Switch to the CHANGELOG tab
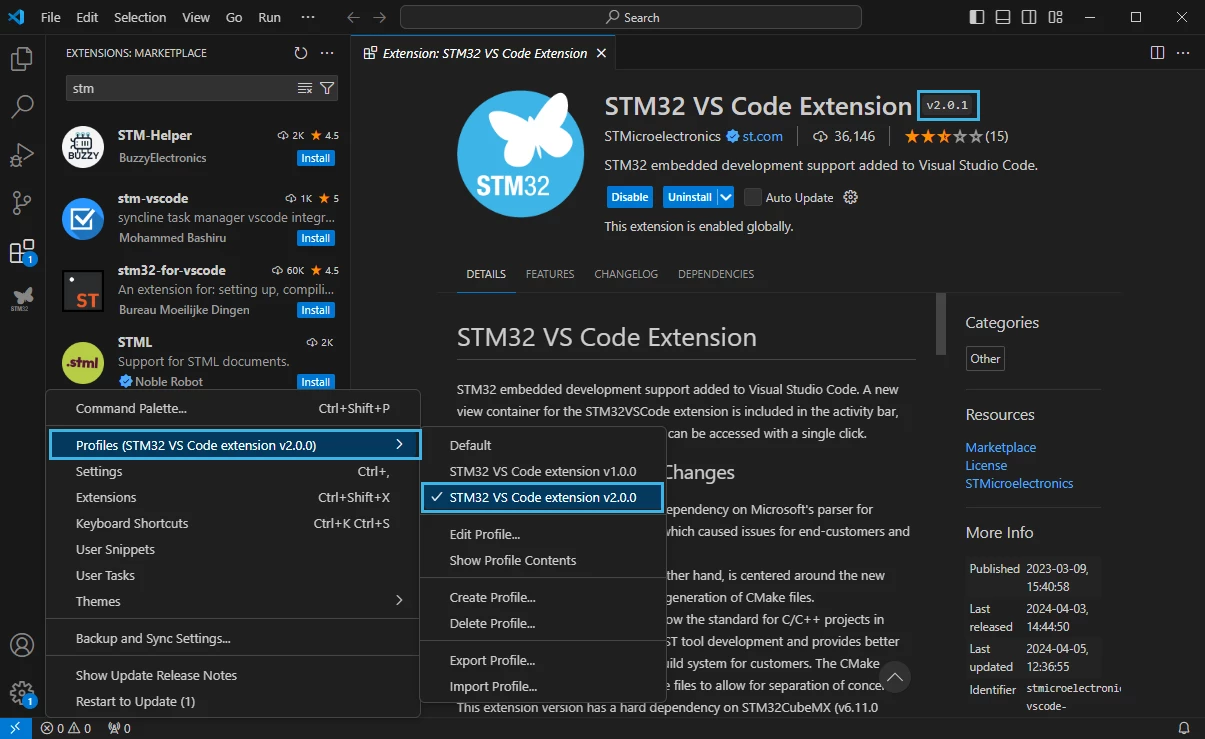This screenshot has height=739, width=1205. (626, 274)
